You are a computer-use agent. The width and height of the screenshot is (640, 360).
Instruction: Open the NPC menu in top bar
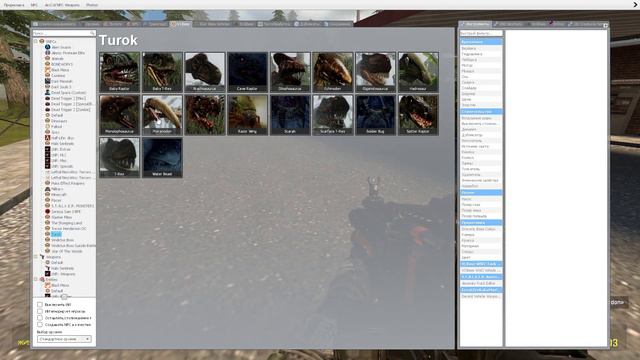[x=34, y=5]
